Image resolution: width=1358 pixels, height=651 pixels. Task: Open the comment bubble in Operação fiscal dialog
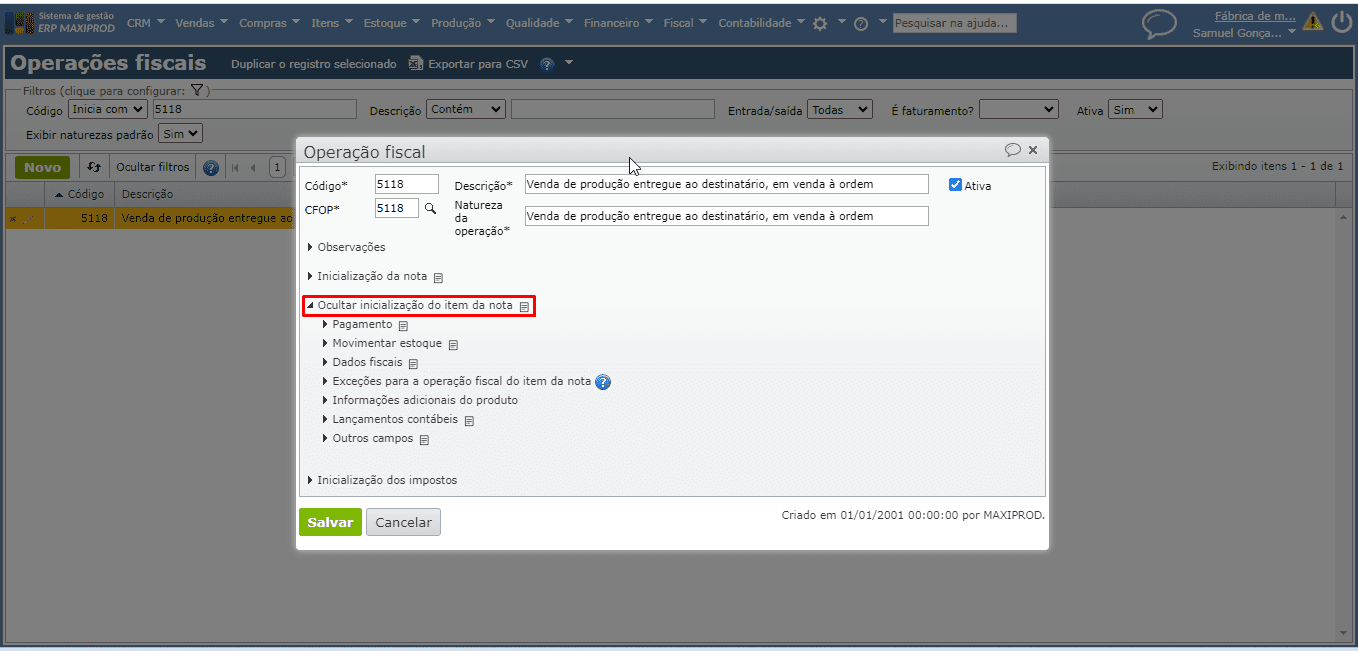tap(1013, 150)
